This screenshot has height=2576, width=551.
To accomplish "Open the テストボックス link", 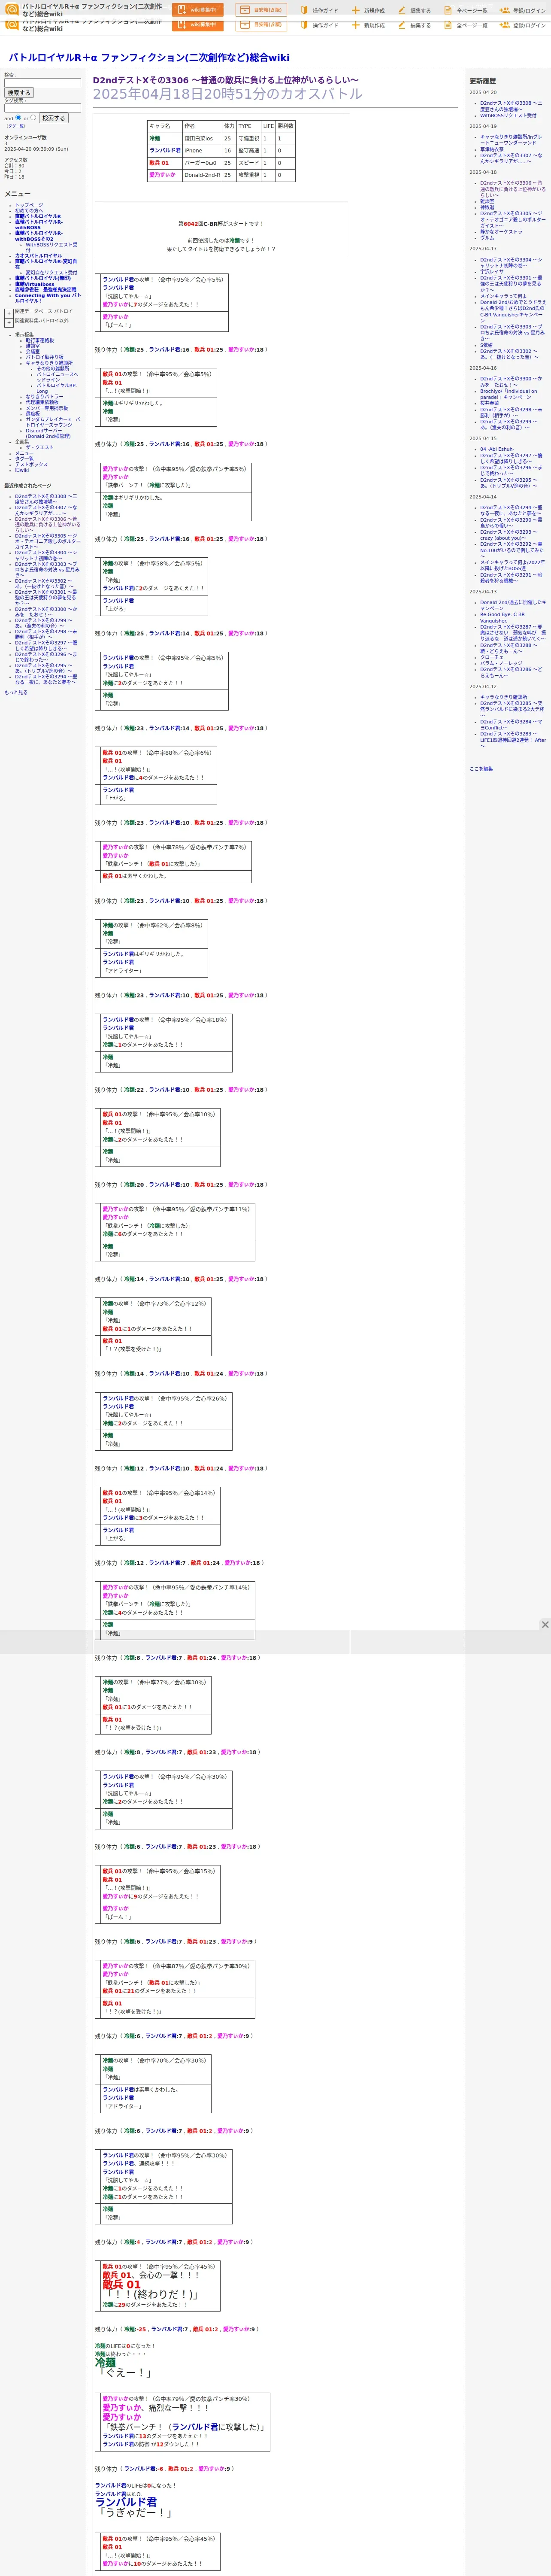I will coord(31,465).
